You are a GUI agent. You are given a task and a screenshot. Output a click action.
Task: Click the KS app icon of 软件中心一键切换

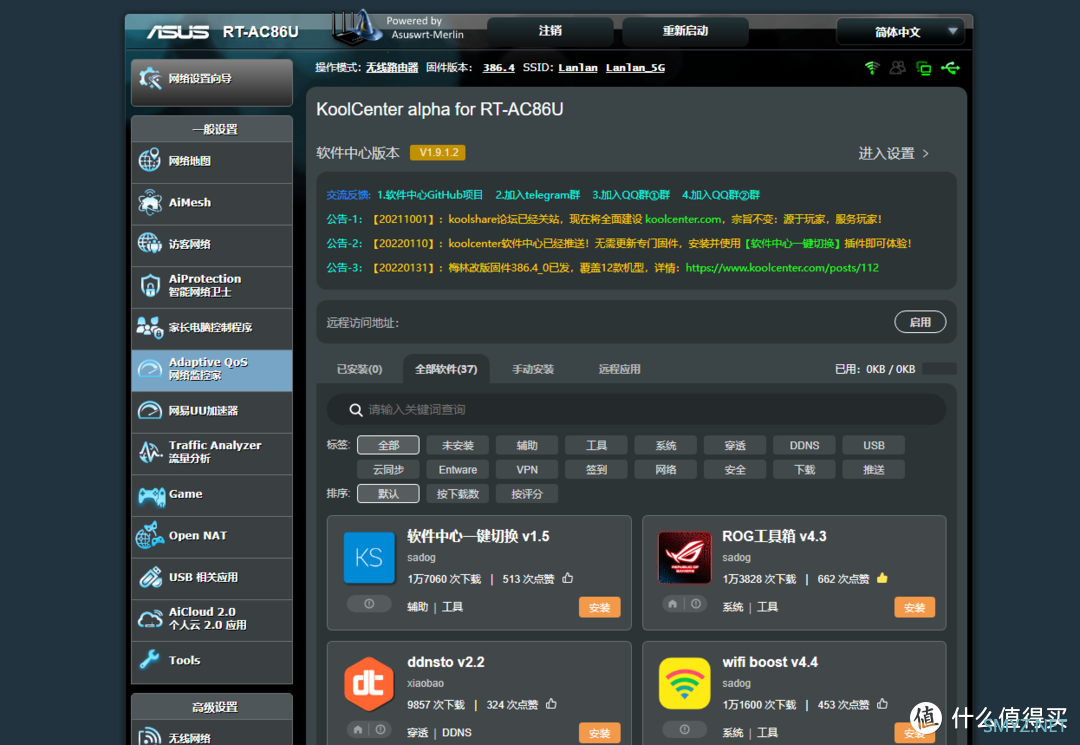click(x=369, y=557)
